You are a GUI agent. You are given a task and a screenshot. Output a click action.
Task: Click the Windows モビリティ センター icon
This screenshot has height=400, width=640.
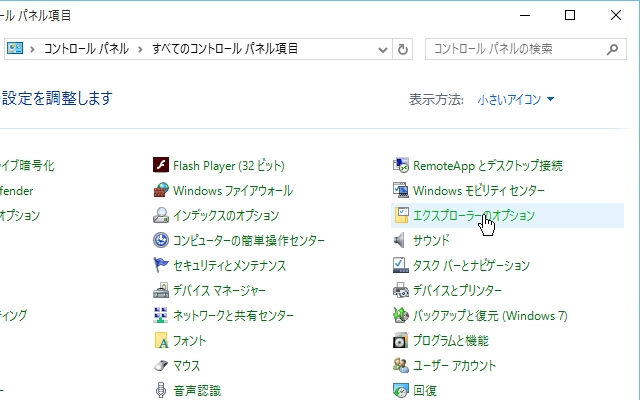(400, 190)
